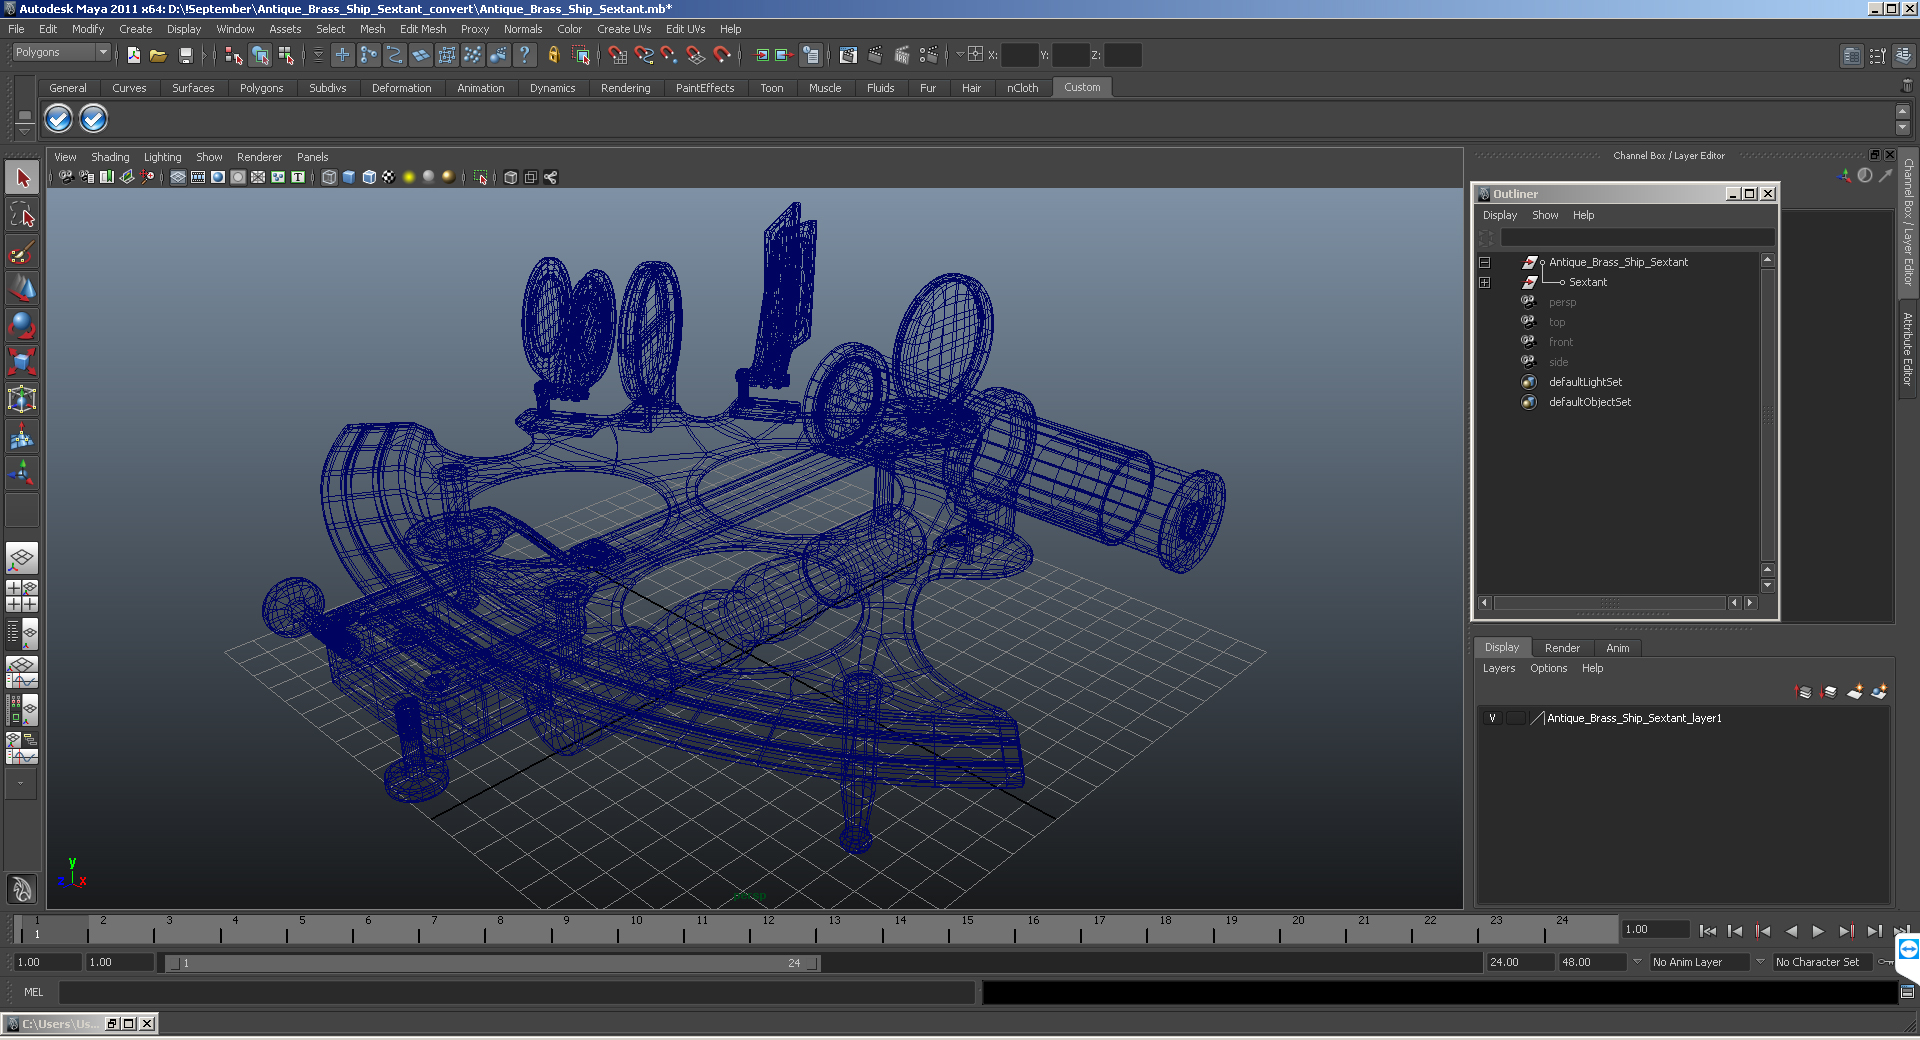
Task: Open select camera icon in viewport toolbar
Action: (x=66, y=177)
